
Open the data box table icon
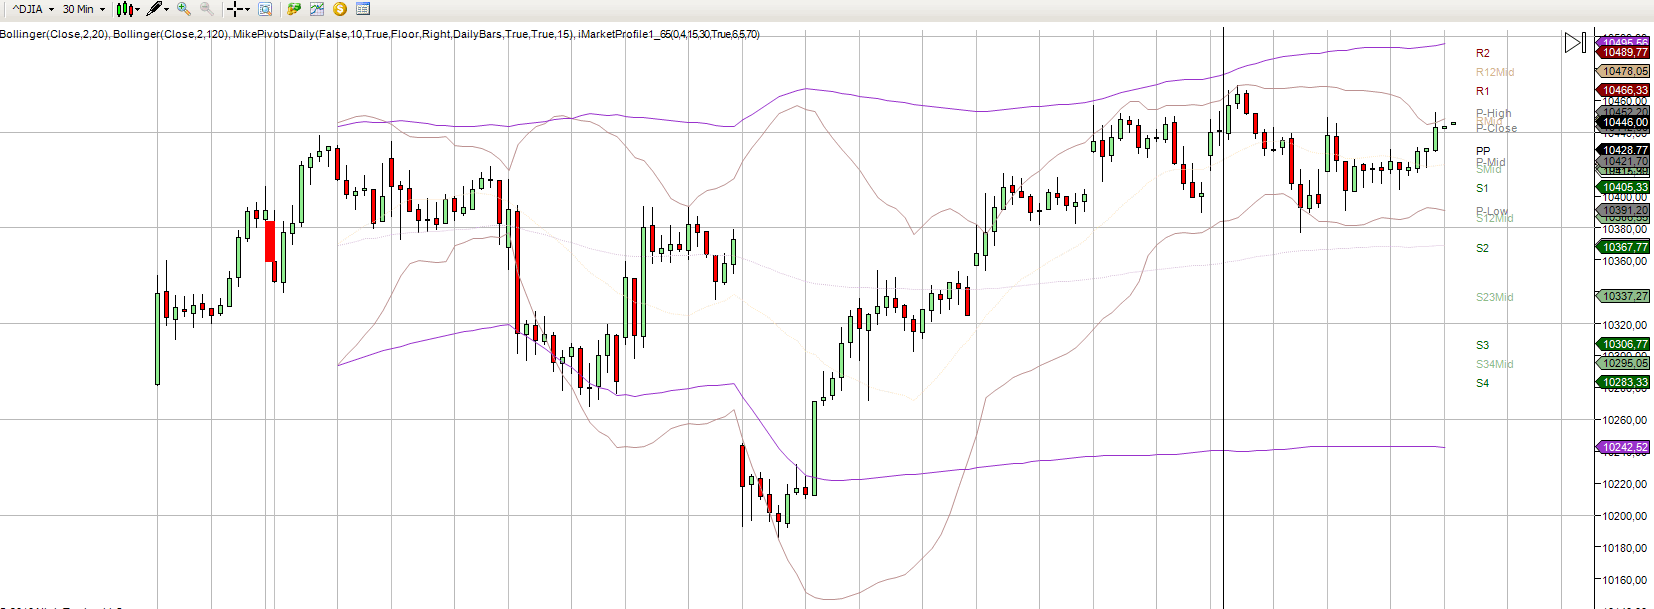pyautogui.click(x=363, y=9)
